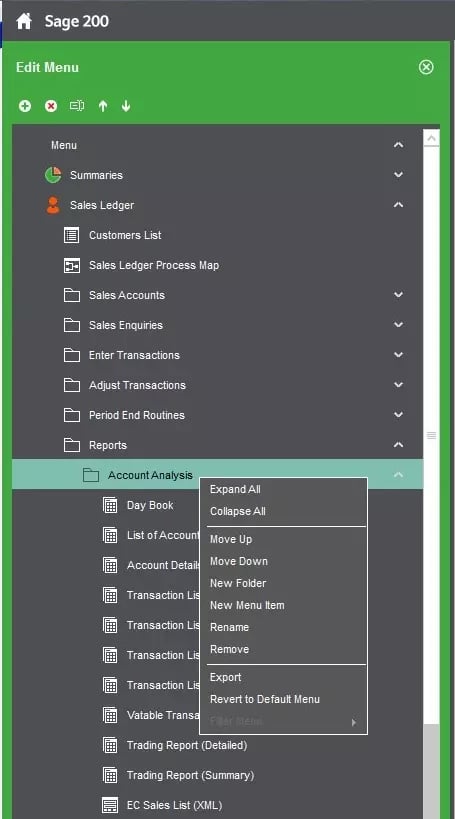The width and height of the screenshot is (455, 819).
Task: Click the Sales Ledger Process Map icon
Action: (x=72, y=265)
